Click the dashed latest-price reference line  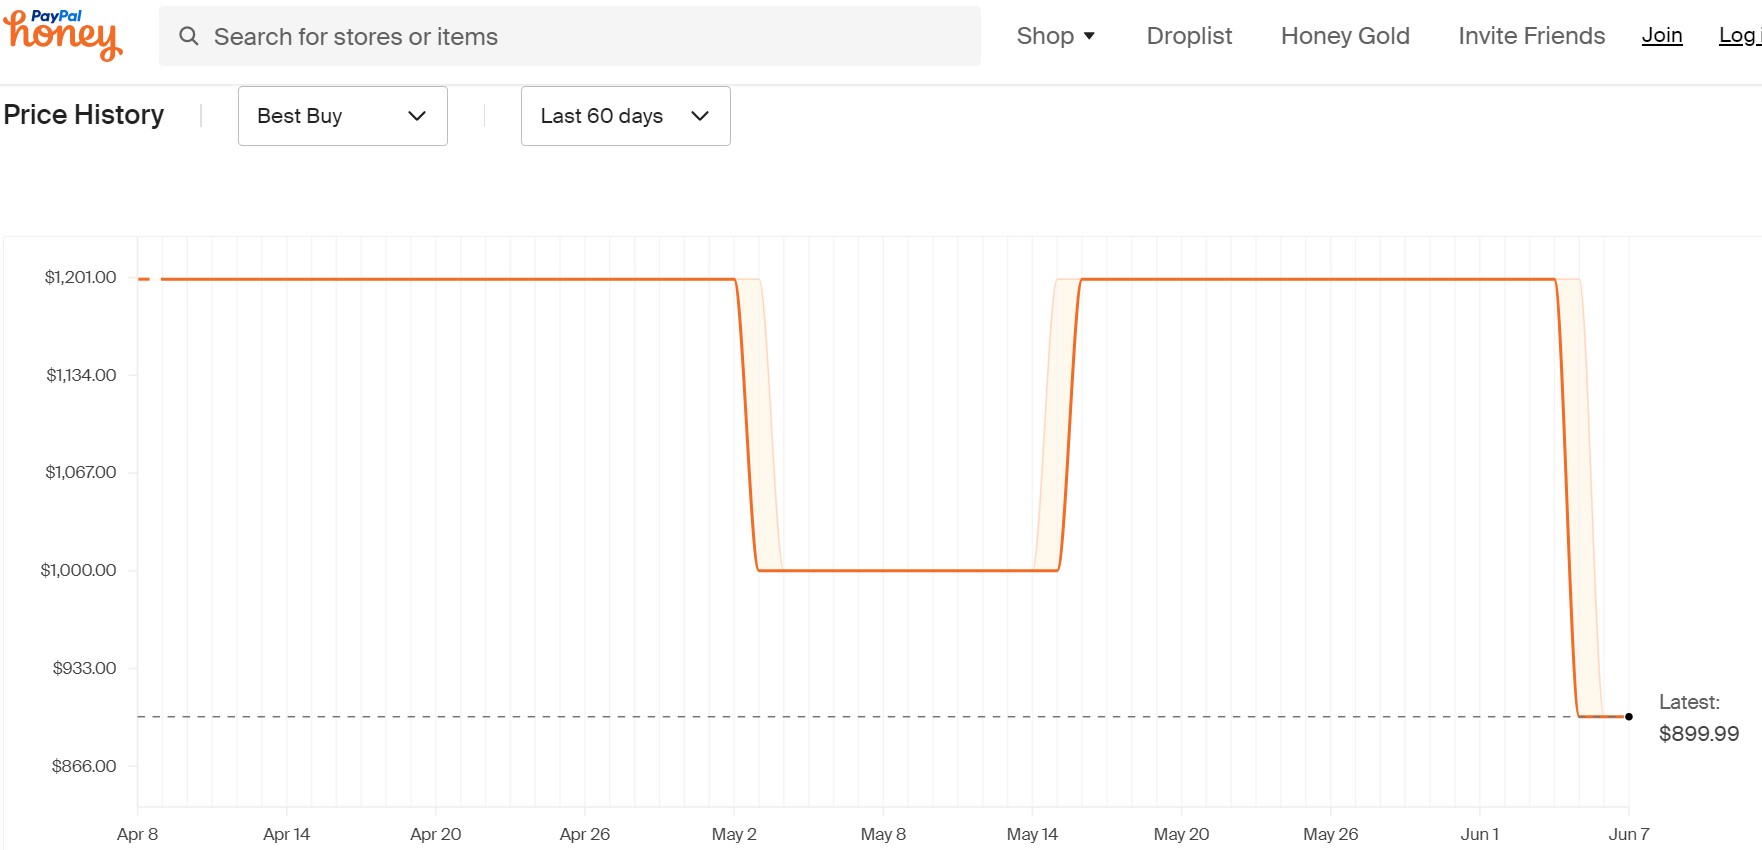pos(800,717)
